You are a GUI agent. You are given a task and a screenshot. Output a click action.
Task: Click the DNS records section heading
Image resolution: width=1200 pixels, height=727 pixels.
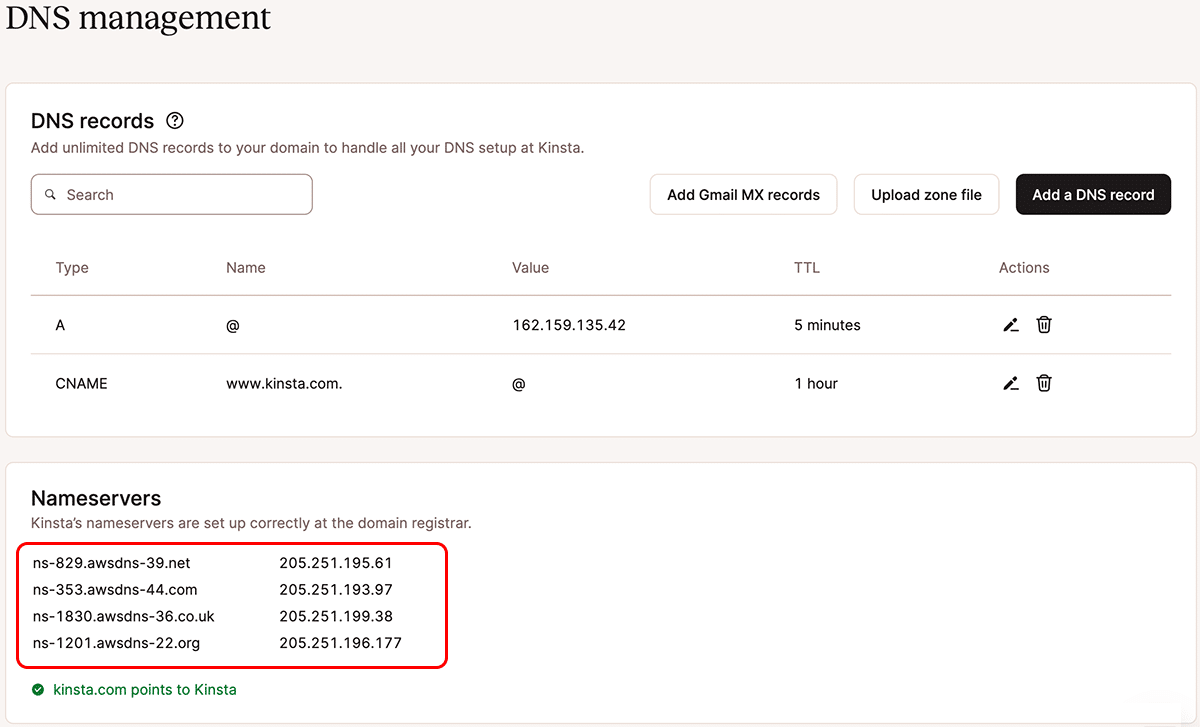tap(92, 121)
